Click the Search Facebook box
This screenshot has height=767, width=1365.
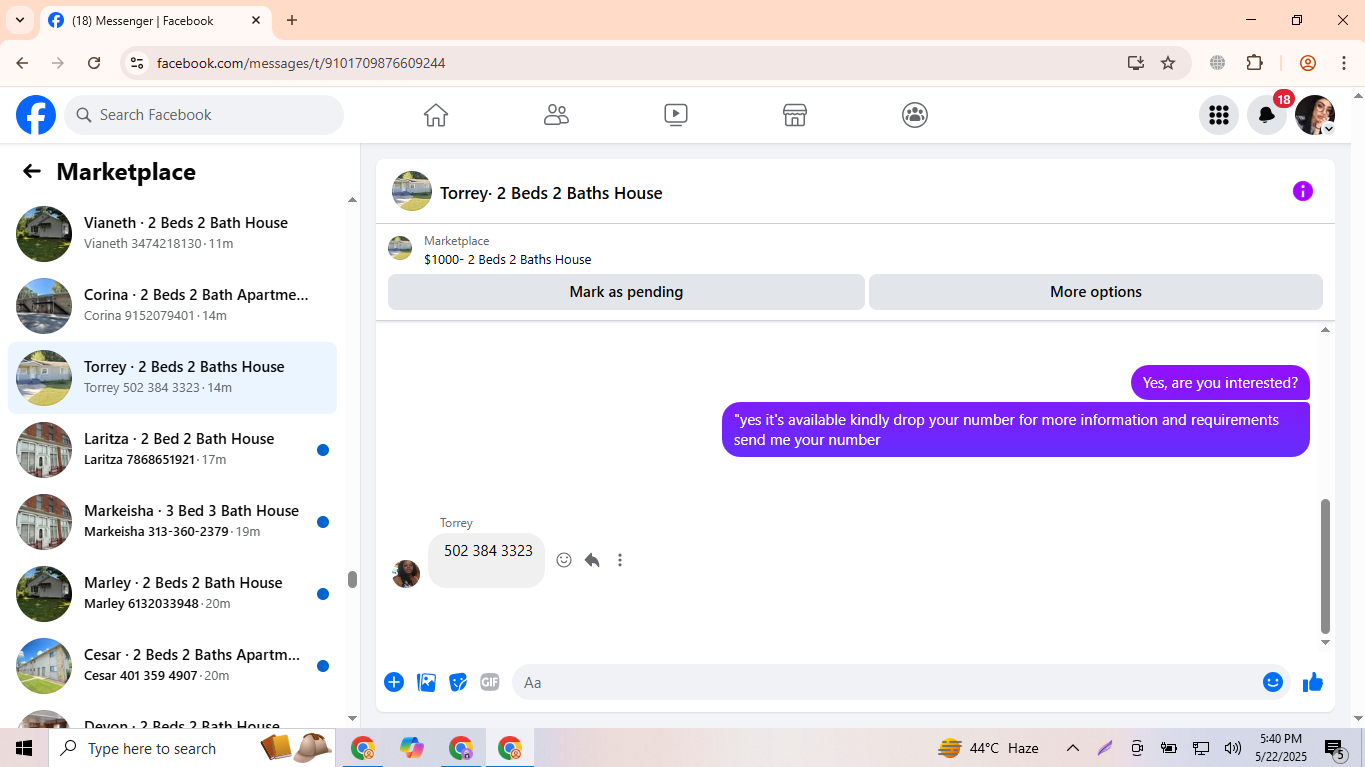point(204,115)
